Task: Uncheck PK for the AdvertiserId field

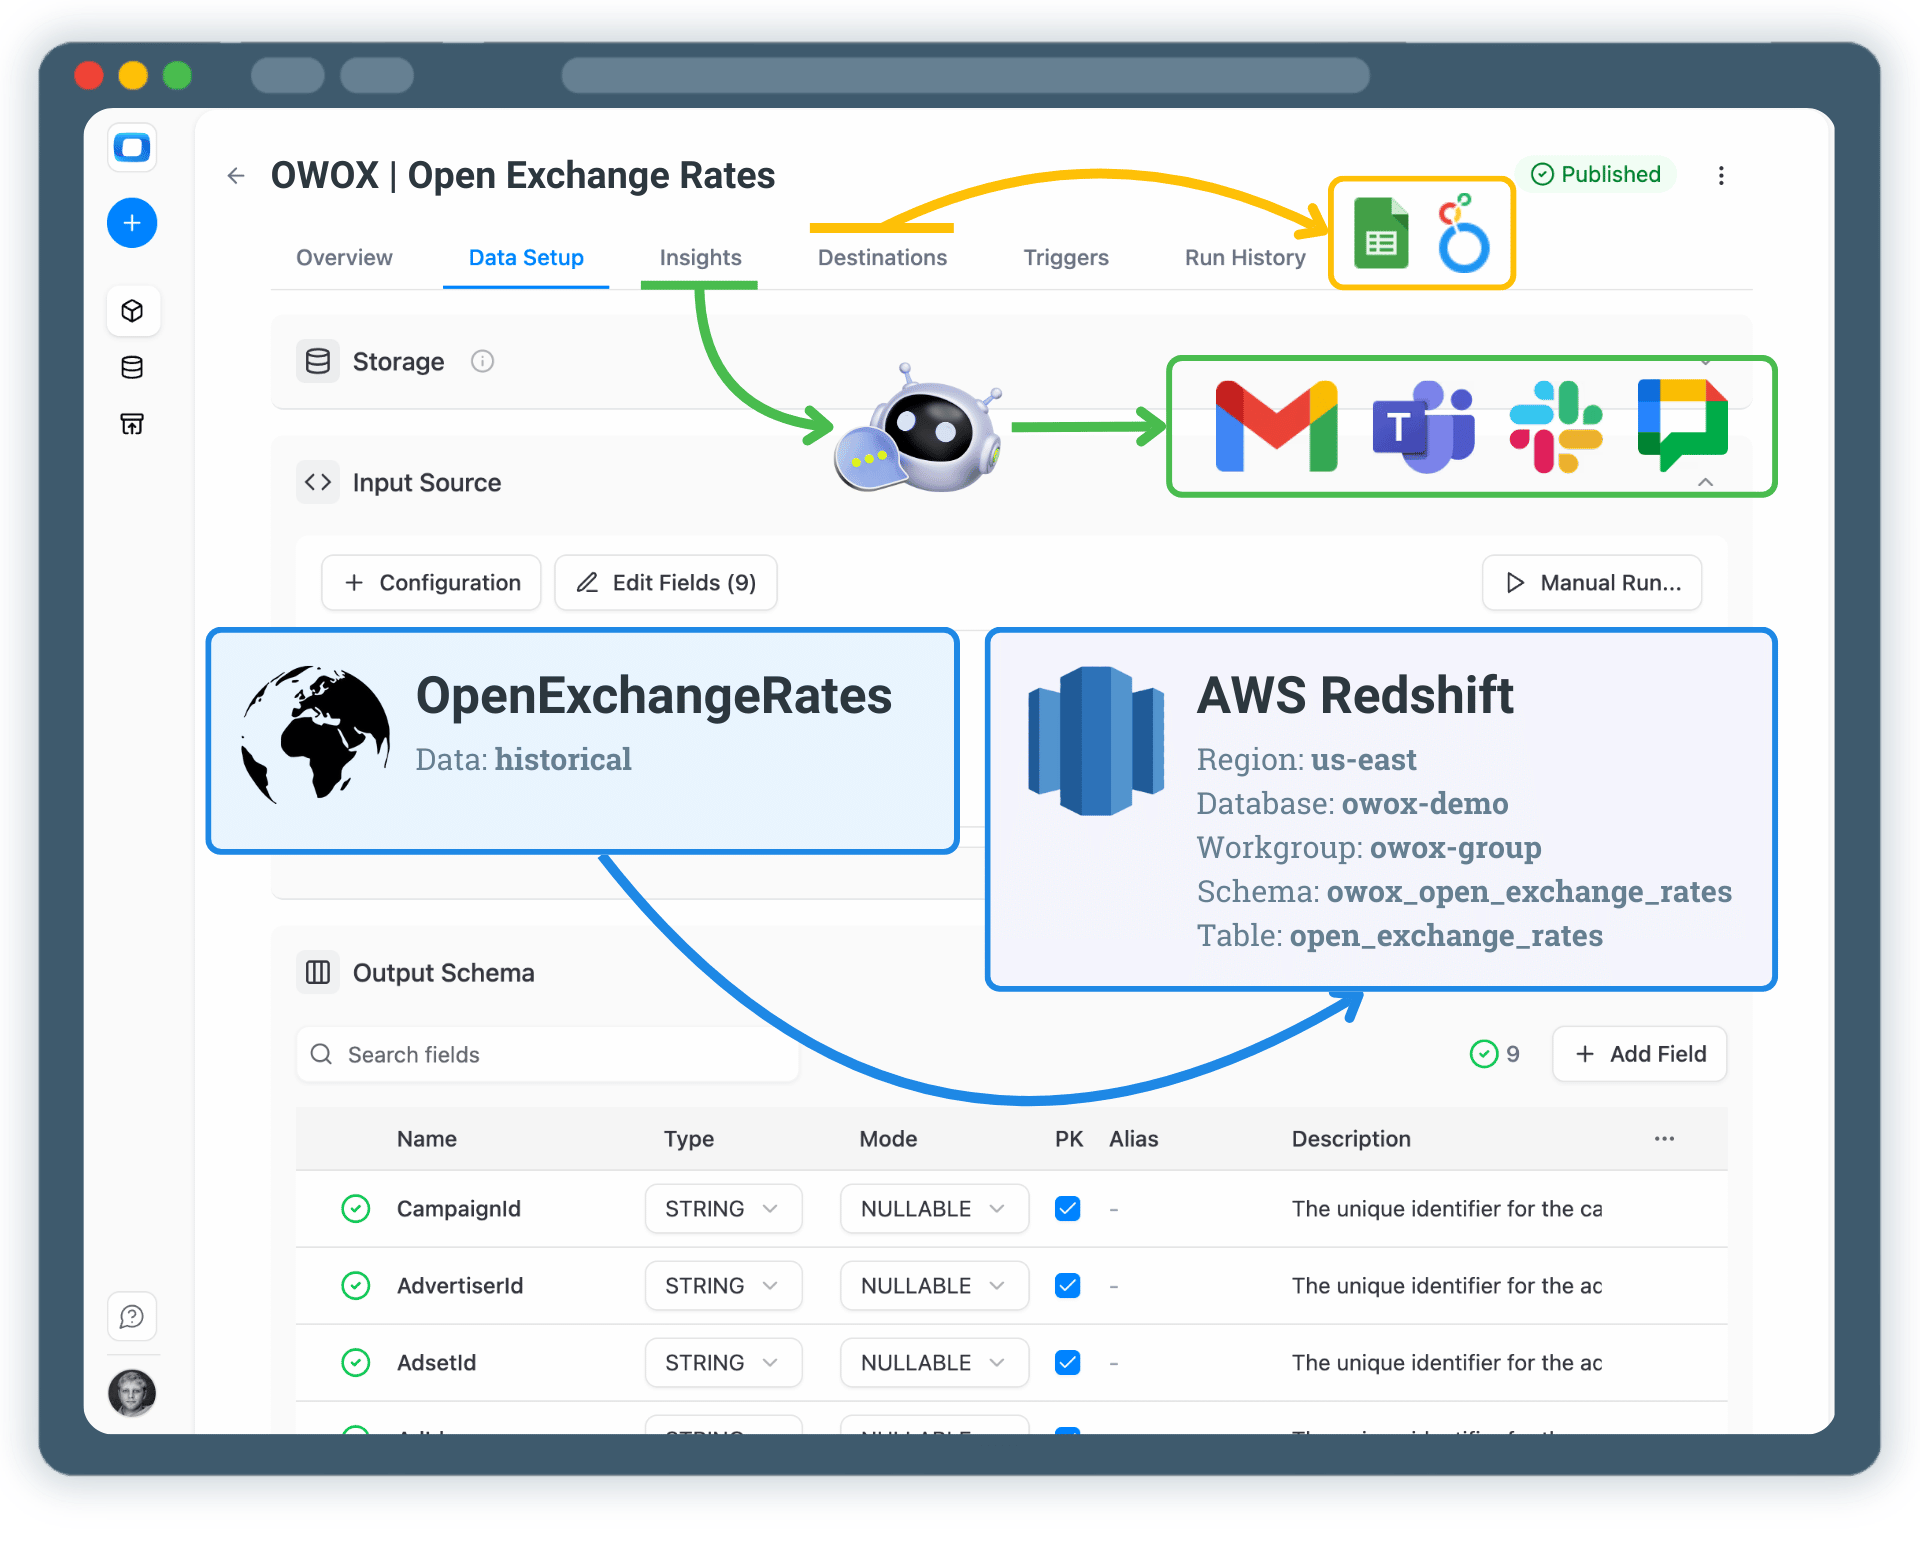Action: click(x=1067, y=1285)
